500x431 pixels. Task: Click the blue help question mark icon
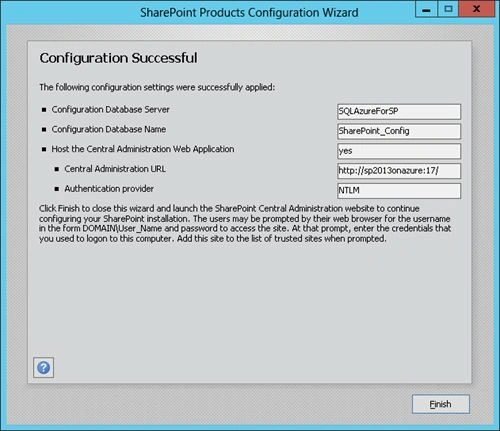tap(44, 368)
